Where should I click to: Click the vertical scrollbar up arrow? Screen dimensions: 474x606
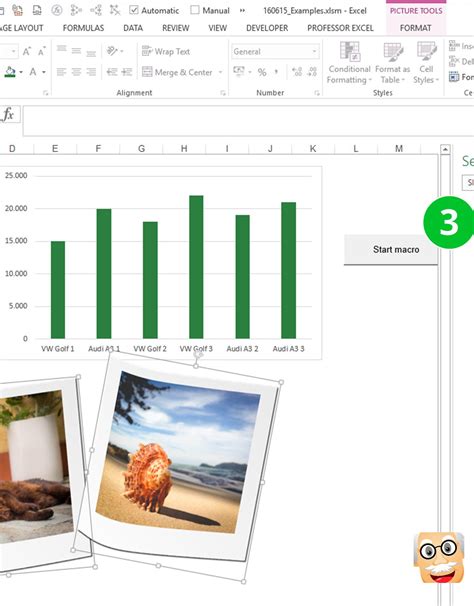(x=445, y=149)
